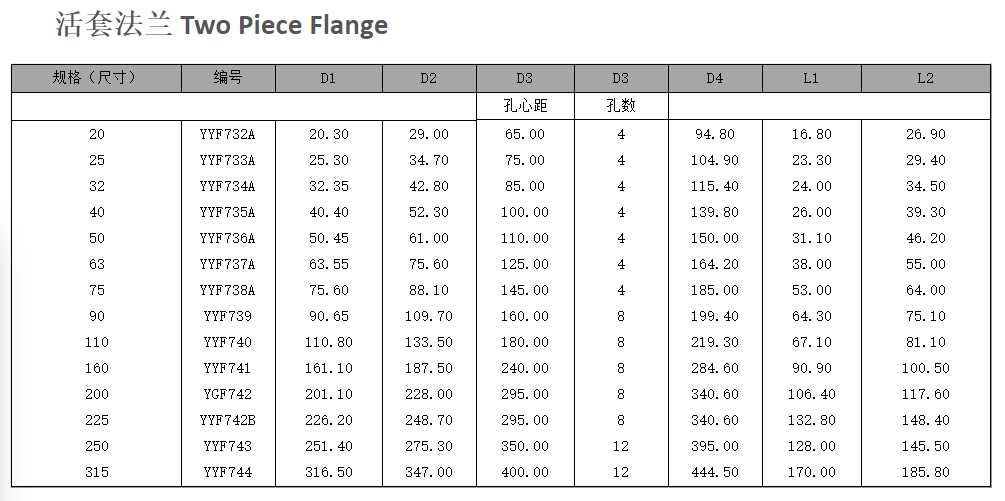
Task: Click the D4 value 444.50
Action: coord(715,472)
